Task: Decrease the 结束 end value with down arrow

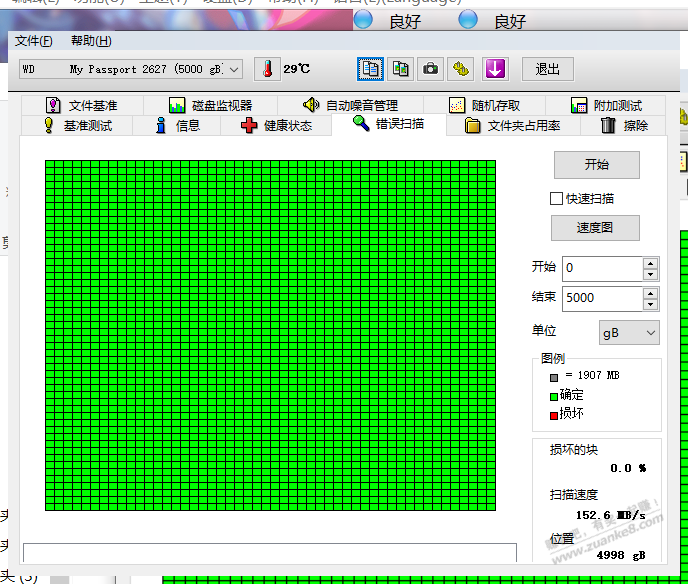Action: [x=651, y=304]
